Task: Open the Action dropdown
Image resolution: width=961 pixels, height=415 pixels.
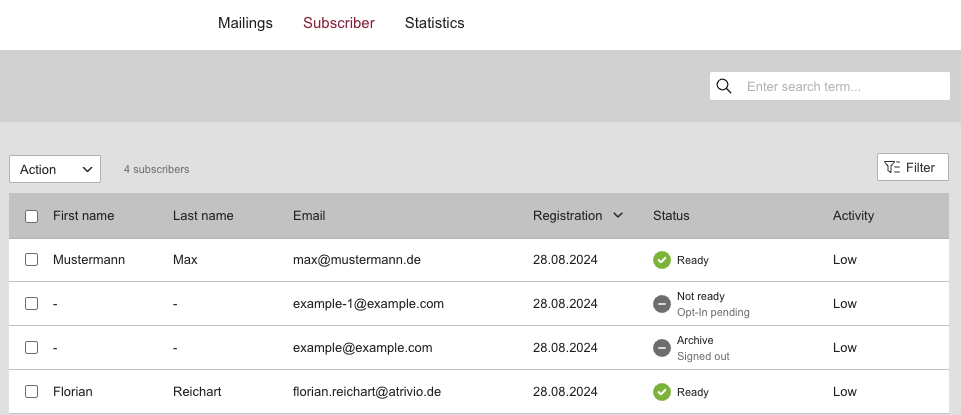Action: click(55, 169)
